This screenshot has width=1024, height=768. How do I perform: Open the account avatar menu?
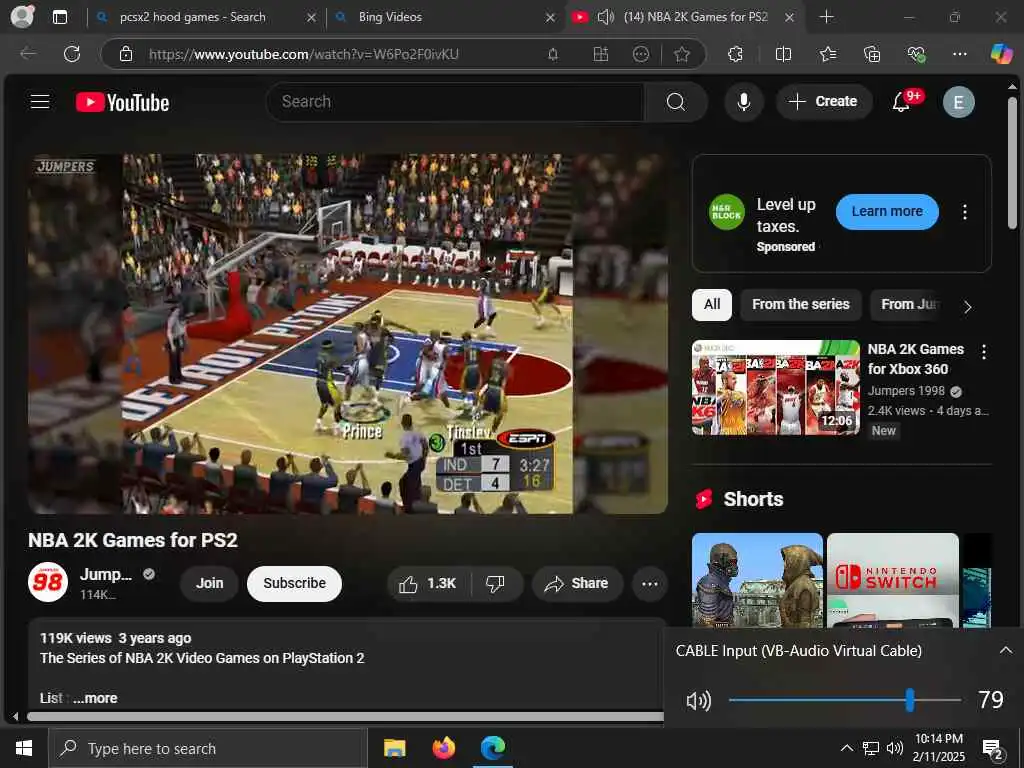tap(958, 102)
